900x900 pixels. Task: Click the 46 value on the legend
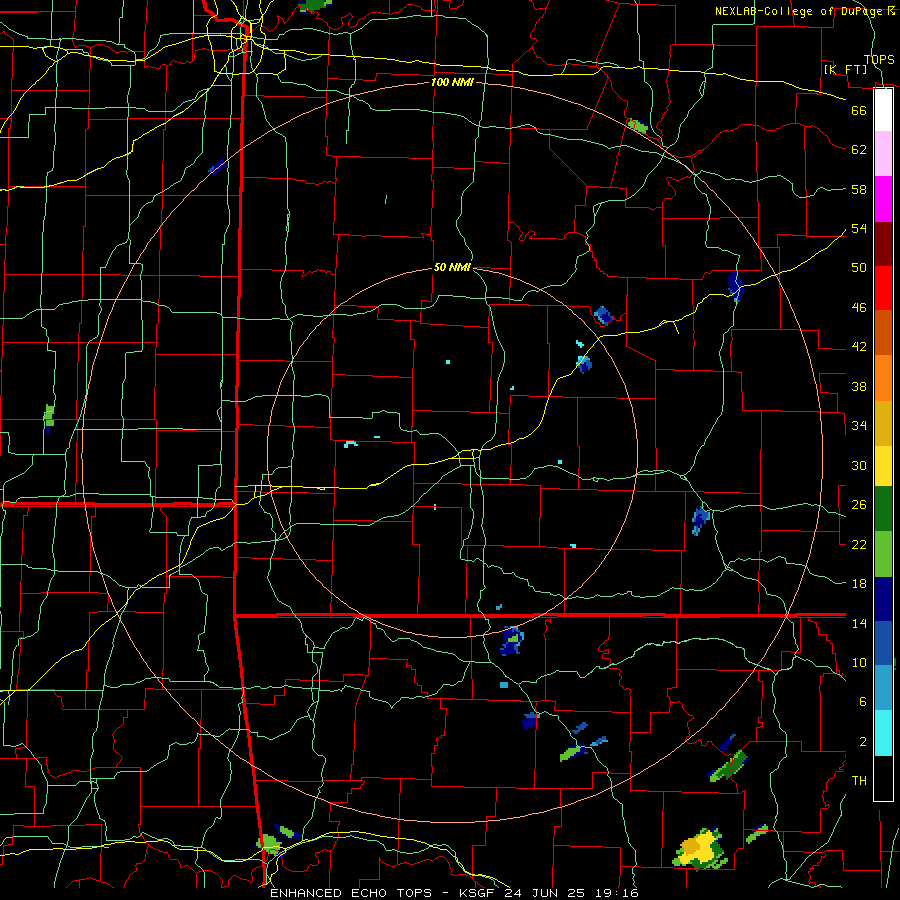pyautogui.click(x=859, y=307)
